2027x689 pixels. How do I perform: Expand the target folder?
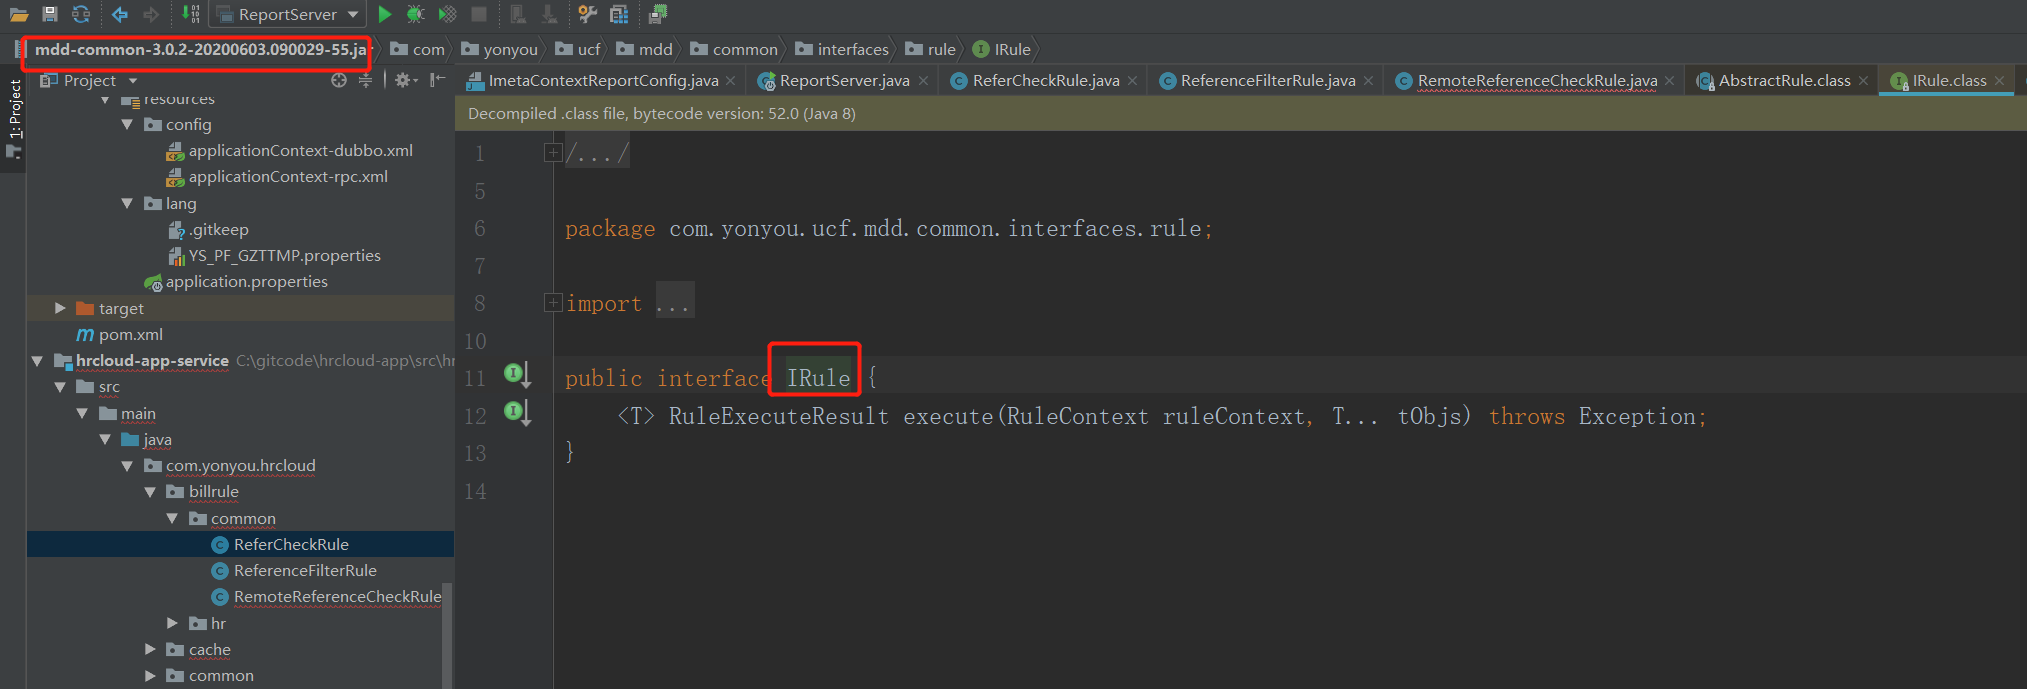pyautogui.click(x=60, y=308)
